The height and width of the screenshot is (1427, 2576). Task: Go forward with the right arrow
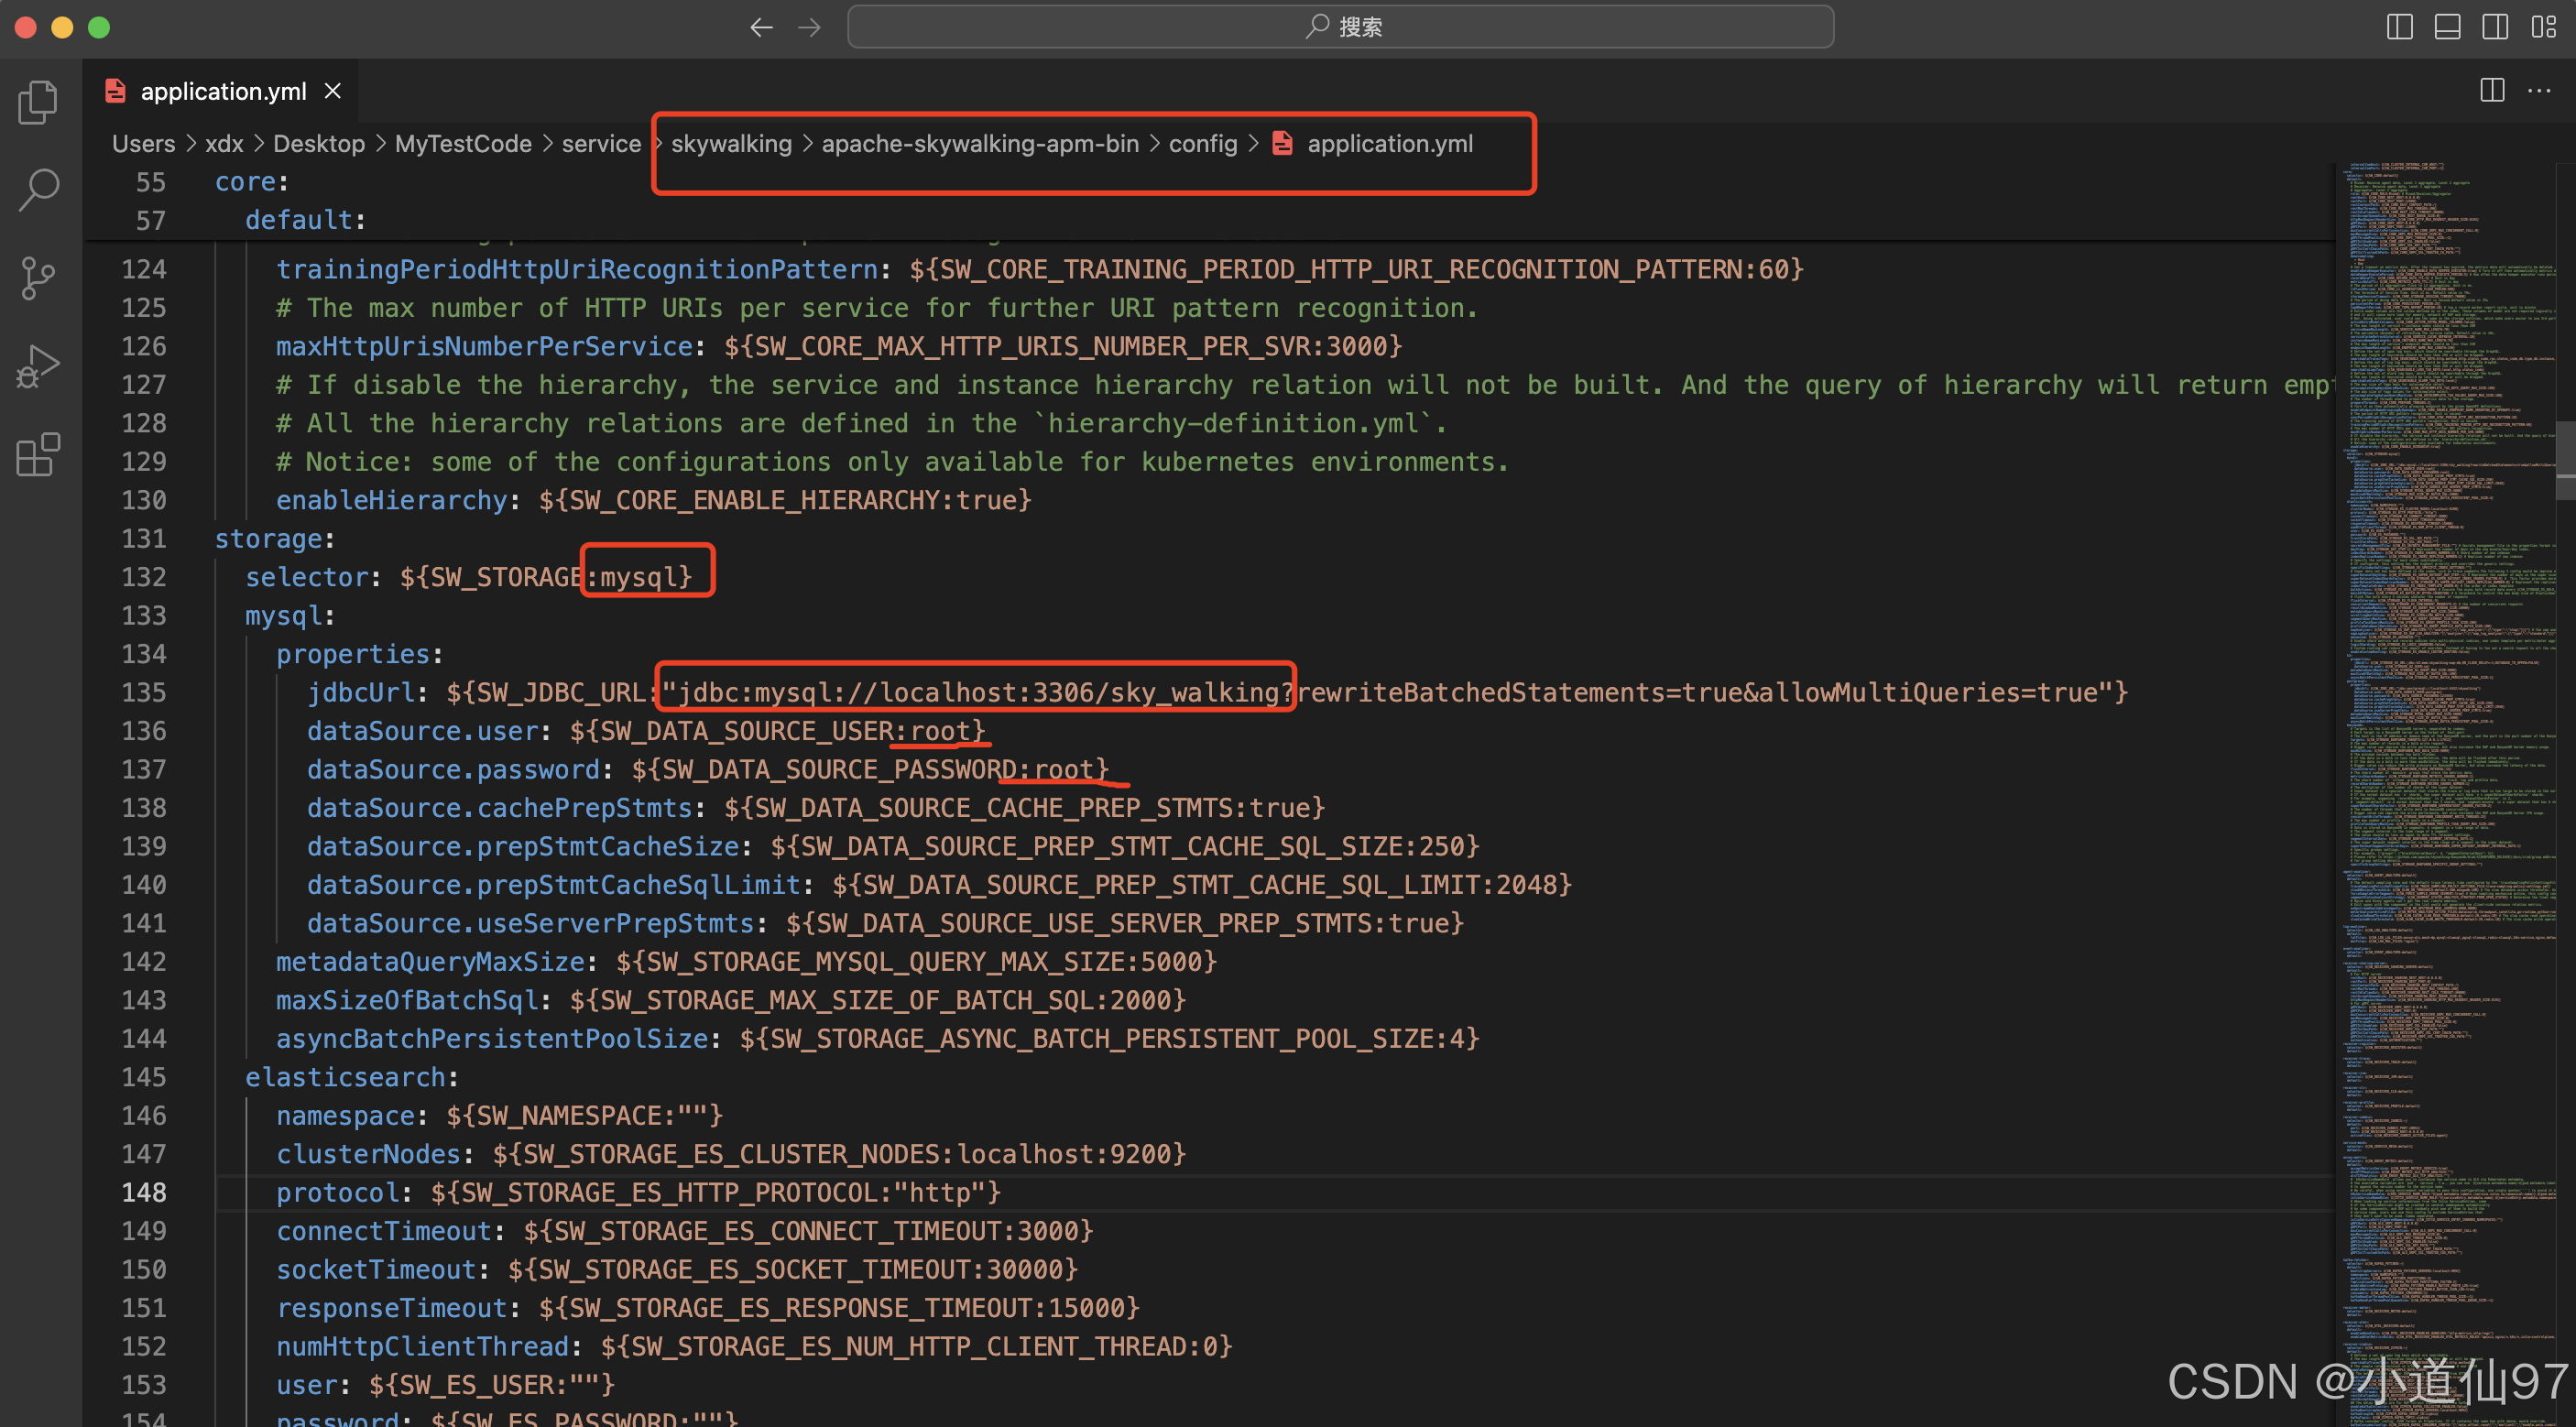[x=809, y=27]
